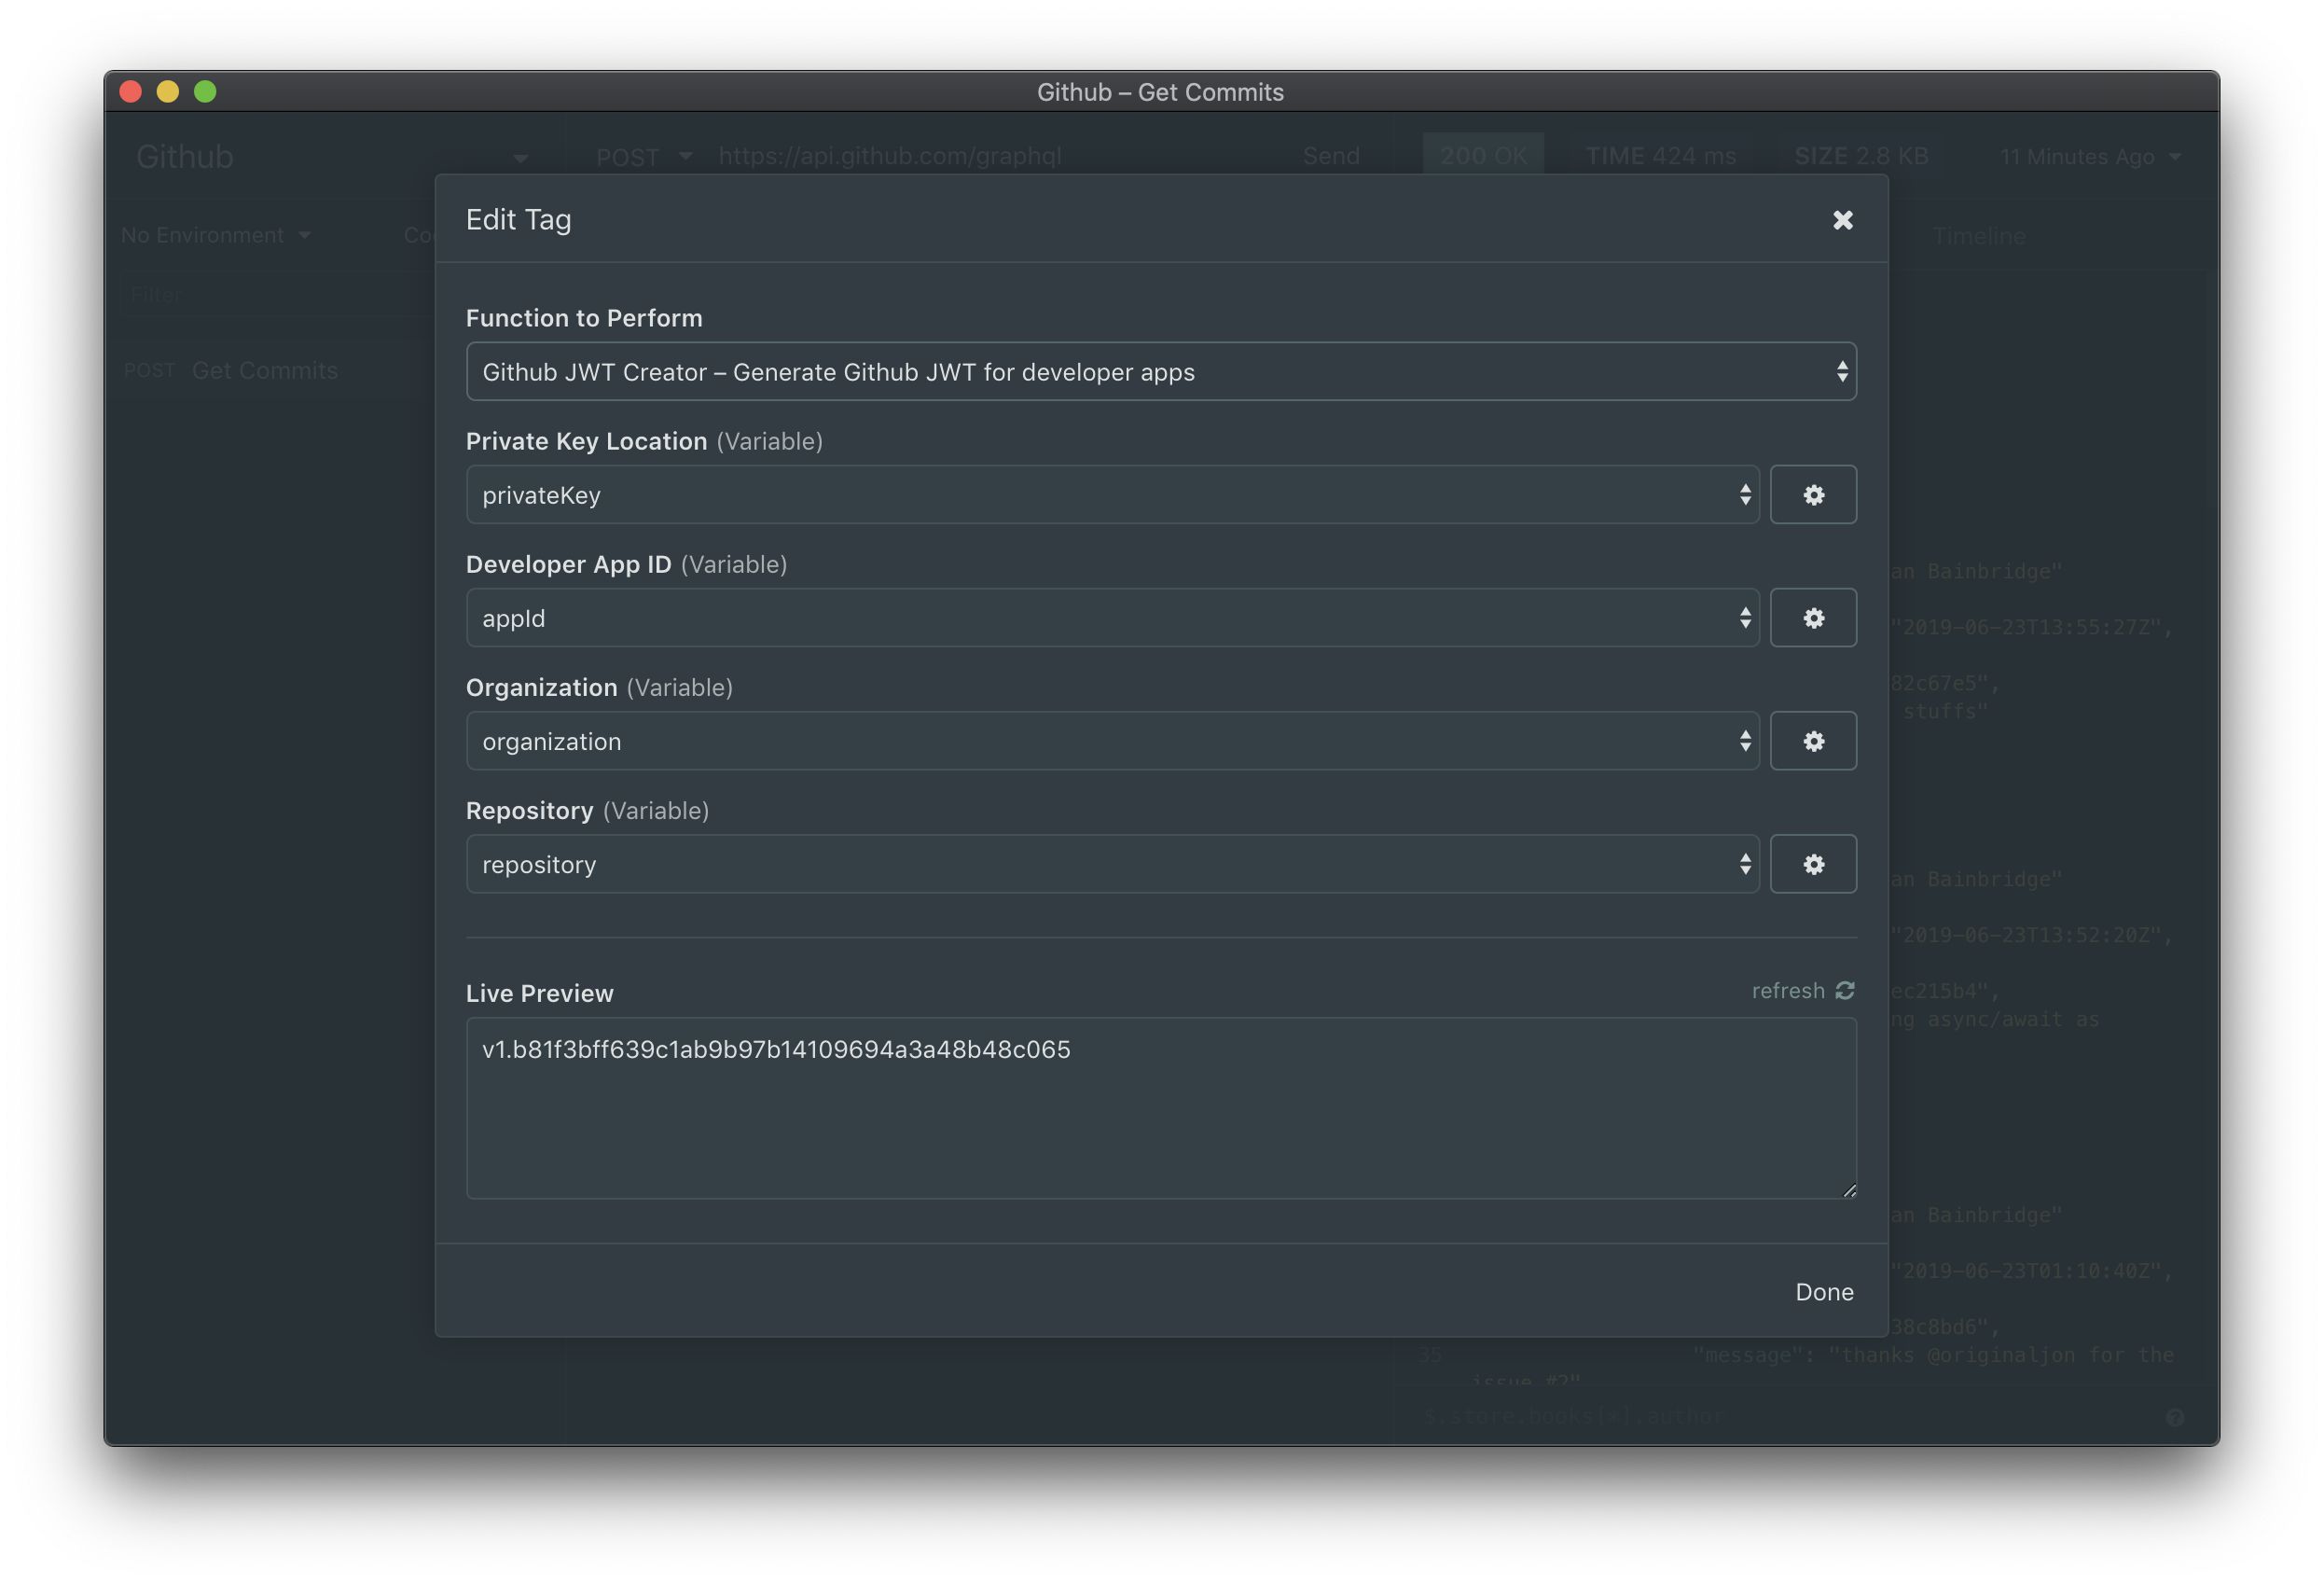The height and width of the screenshot is (1584, 2324).
Task: Click the help icon in bottom-right corner
Action: tap(2174, 1417)
